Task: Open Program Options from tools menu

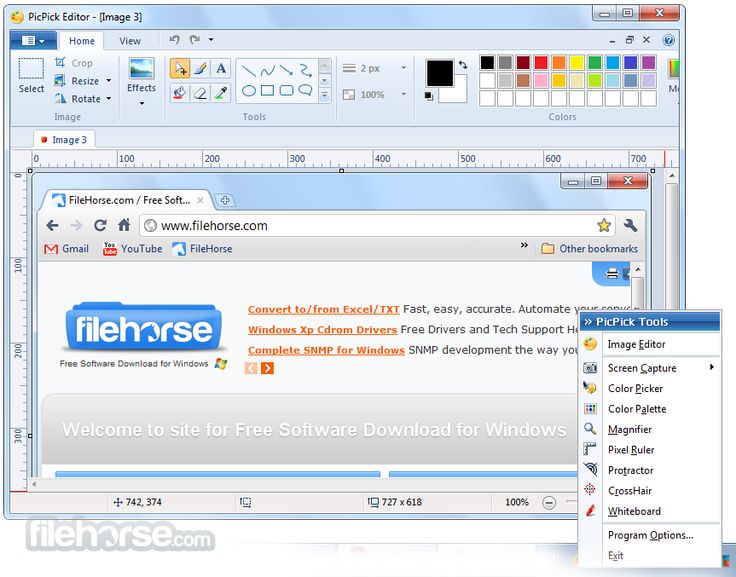Action: pos(650,535)
